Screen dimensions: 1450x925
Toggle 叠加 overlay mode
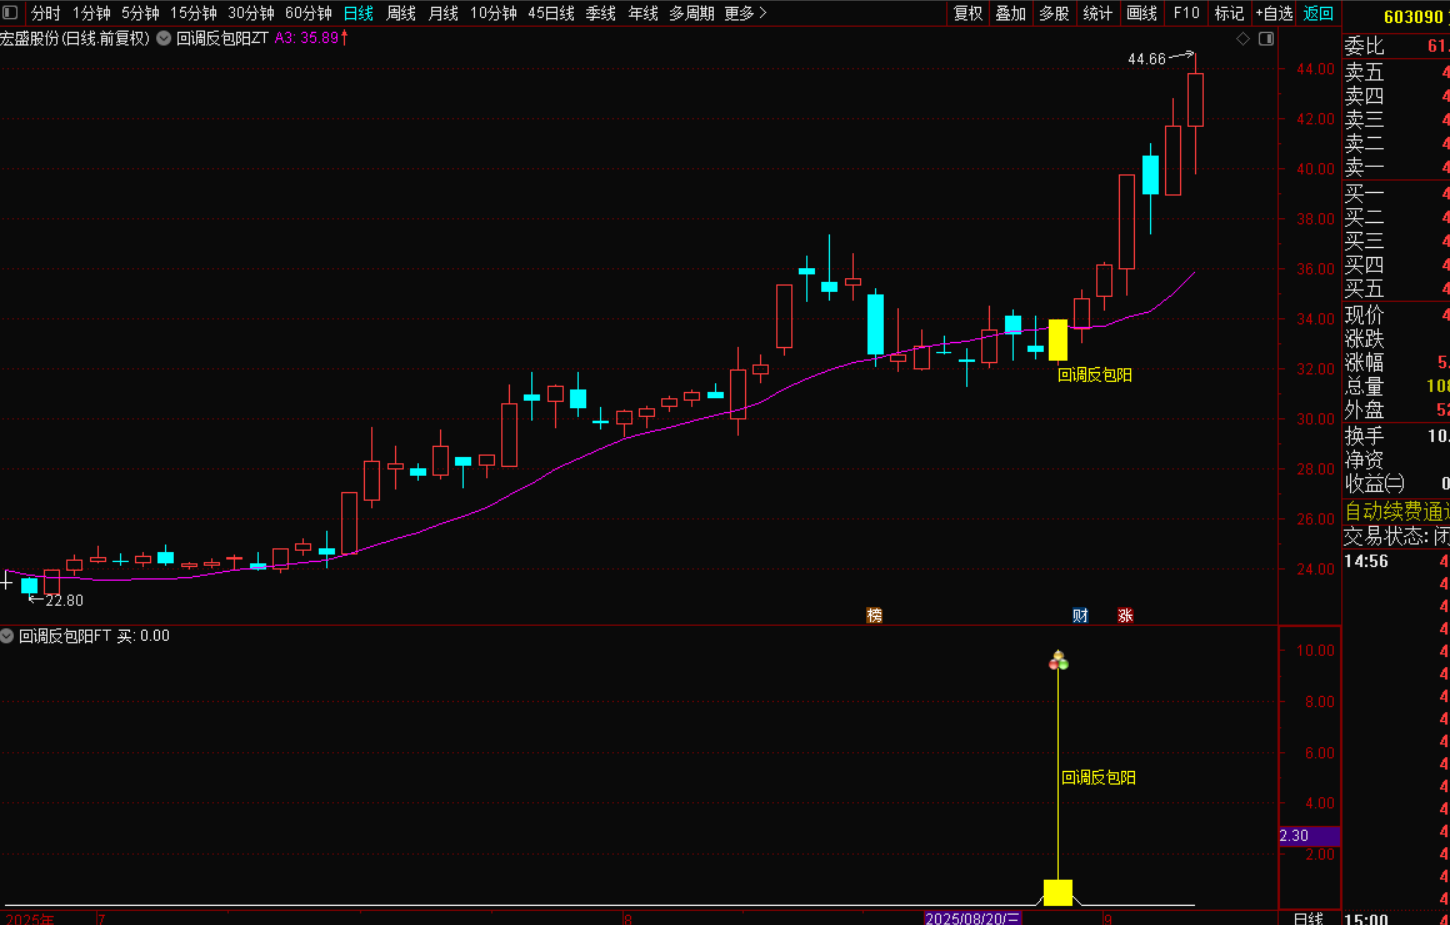[x=1010, y=13]
